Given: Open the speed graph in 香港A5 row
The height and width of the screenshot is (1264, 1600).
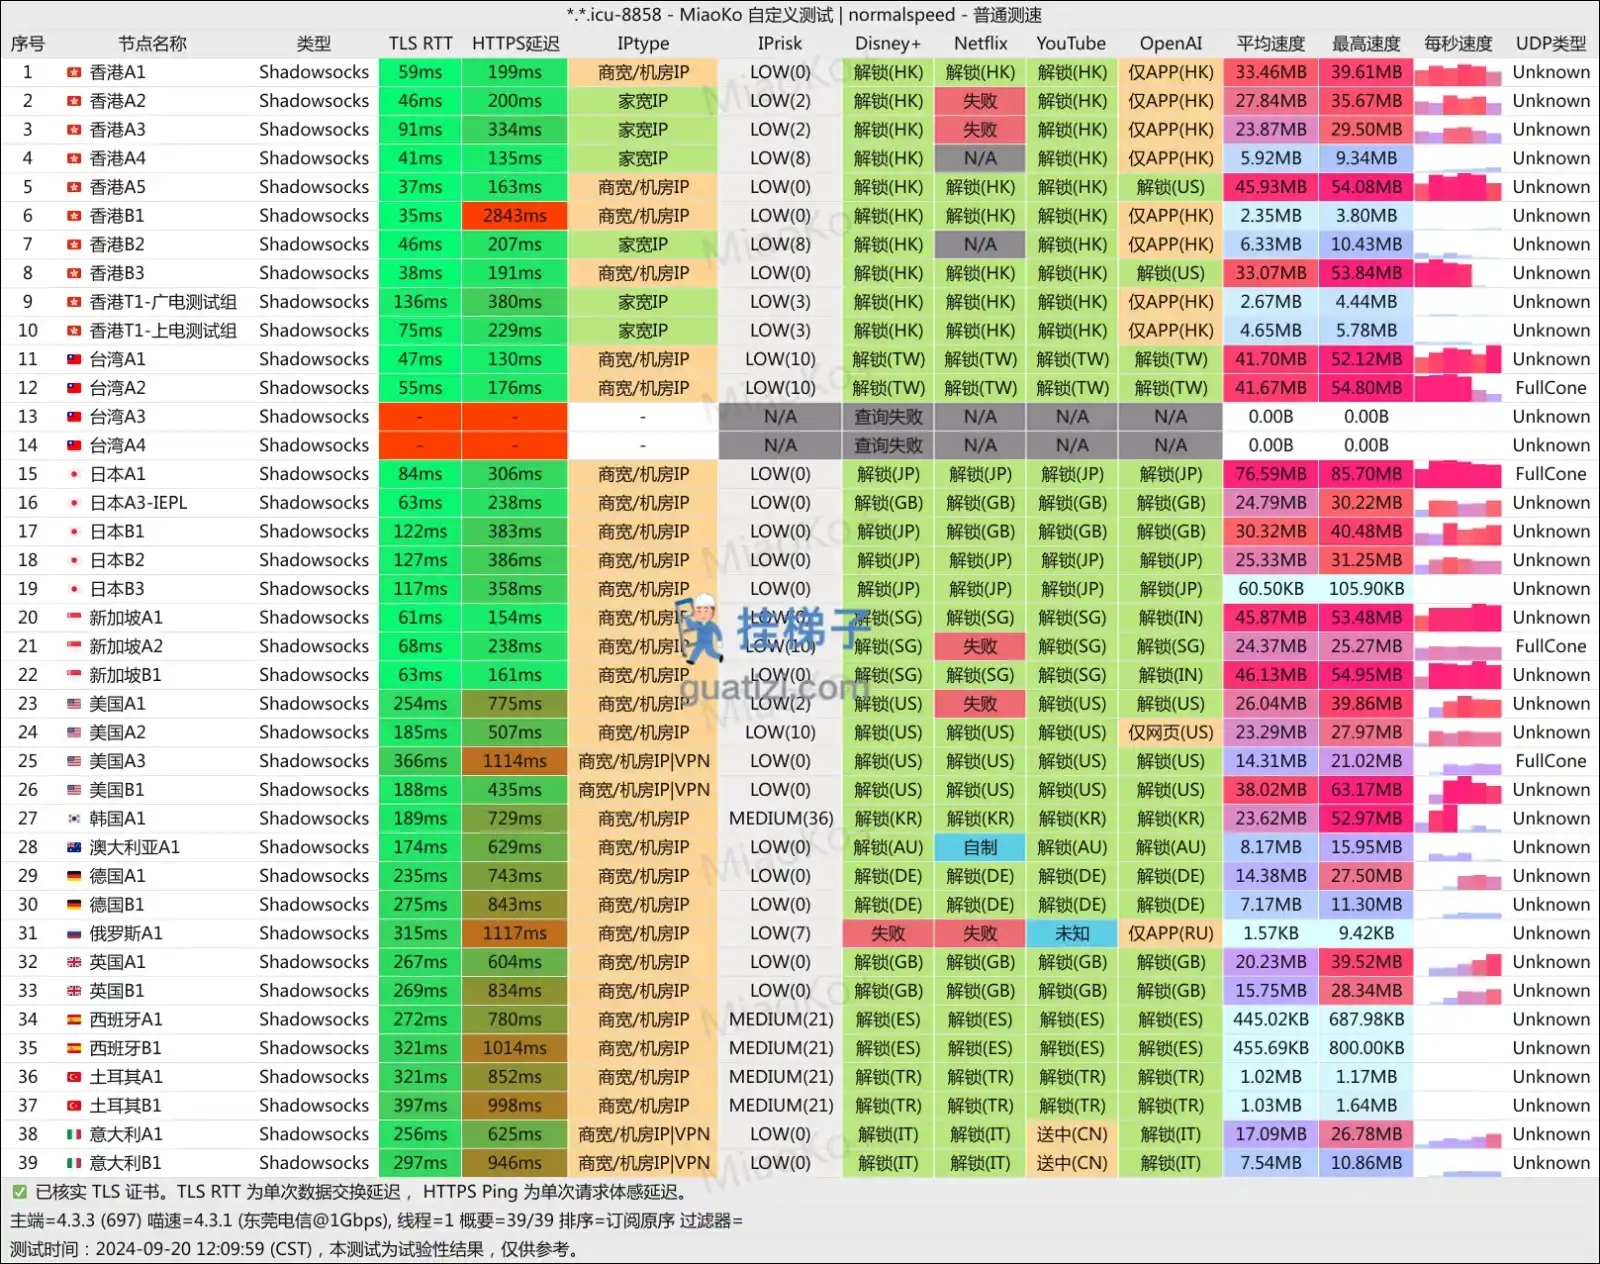Looking at the screenshot, I should (x=1457, y=187).
